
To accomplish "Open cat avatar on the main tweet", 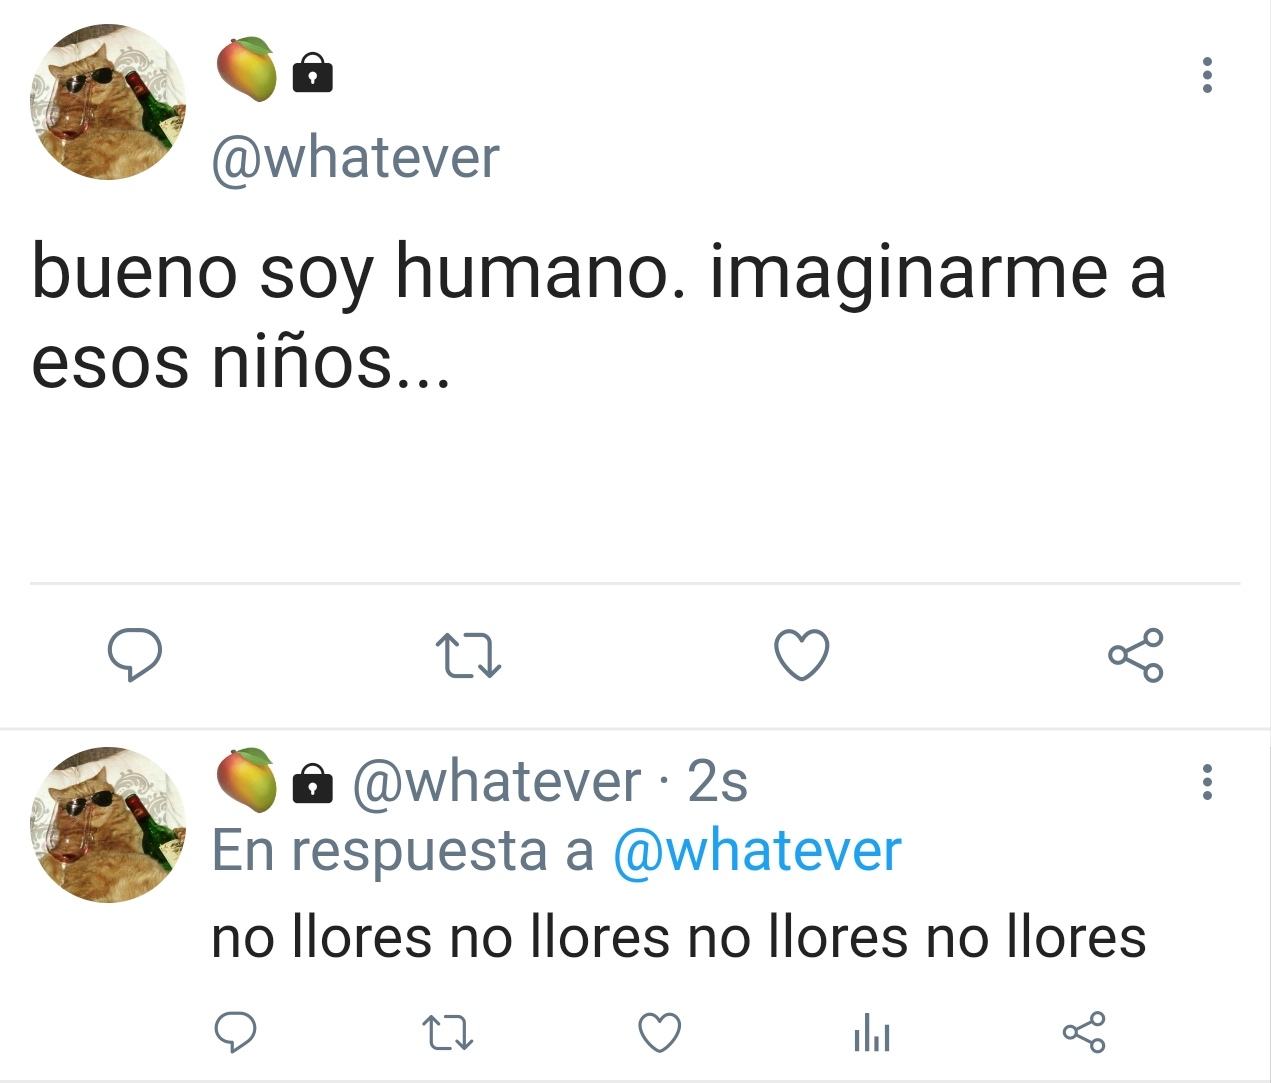I will click(x=108, y=102).
